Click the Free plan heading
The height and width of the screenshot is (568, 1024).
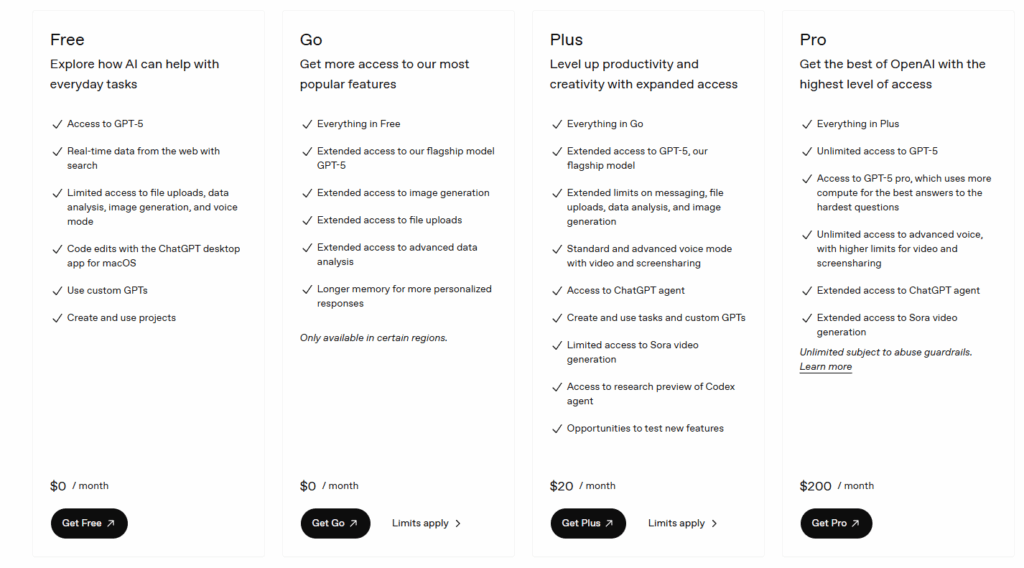(x=67, y=40)
